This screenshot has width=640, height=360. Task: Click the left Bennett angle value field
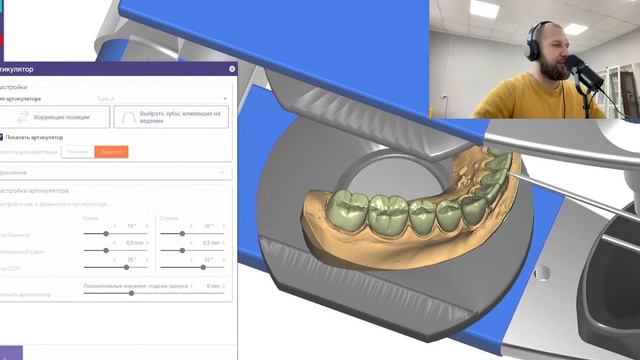pos(131,226)
